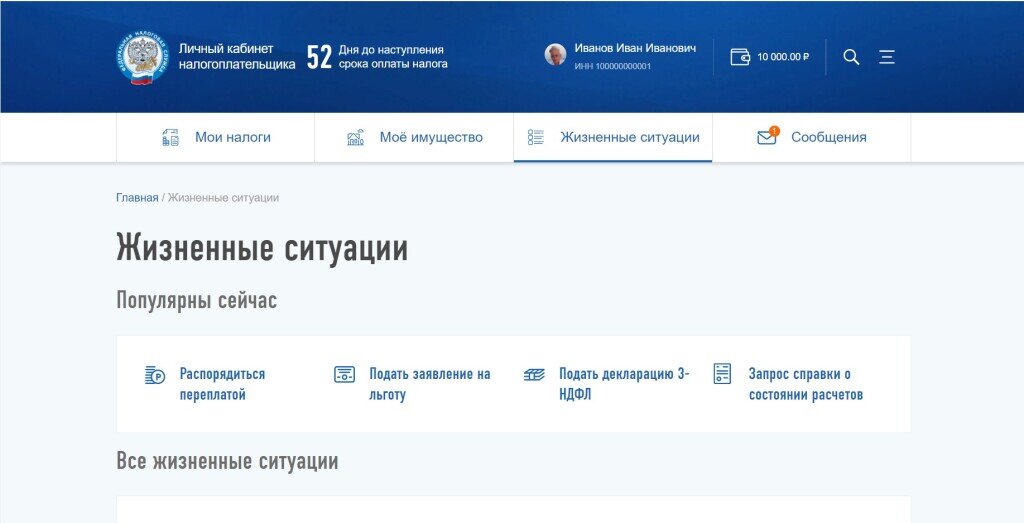Viewport: 1024px width, 523px height.
Task: Click the Подать заявление на льготу card icon
Action: pos(345,374)
